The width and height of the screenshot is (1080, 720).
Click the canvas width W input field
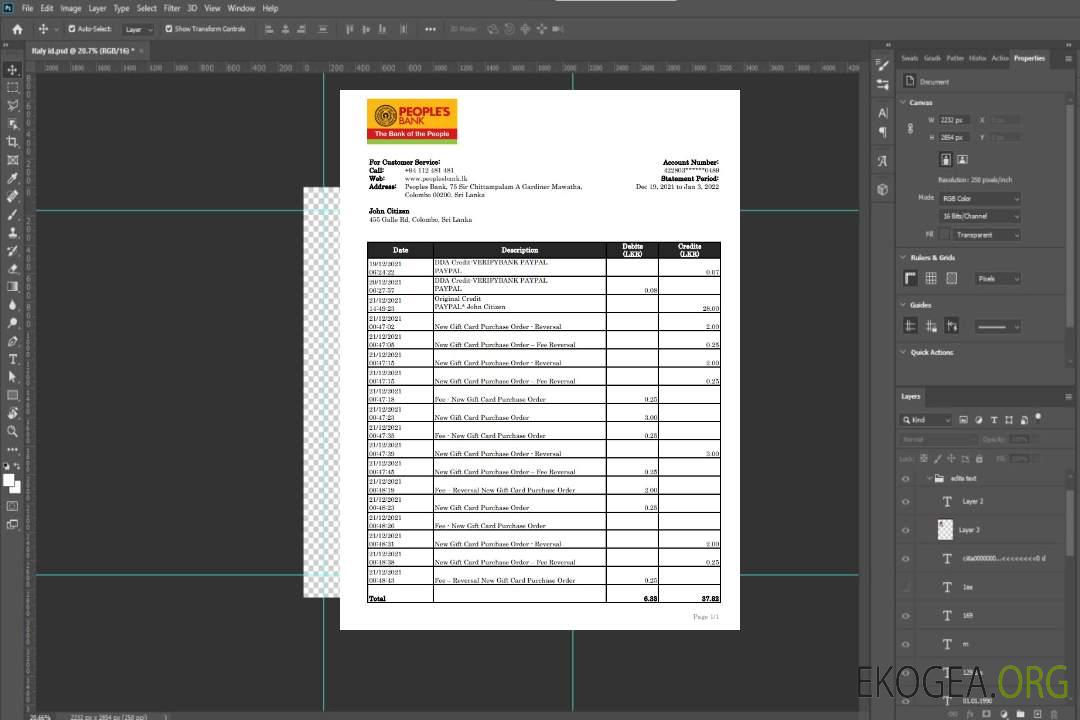pos(954,120)
